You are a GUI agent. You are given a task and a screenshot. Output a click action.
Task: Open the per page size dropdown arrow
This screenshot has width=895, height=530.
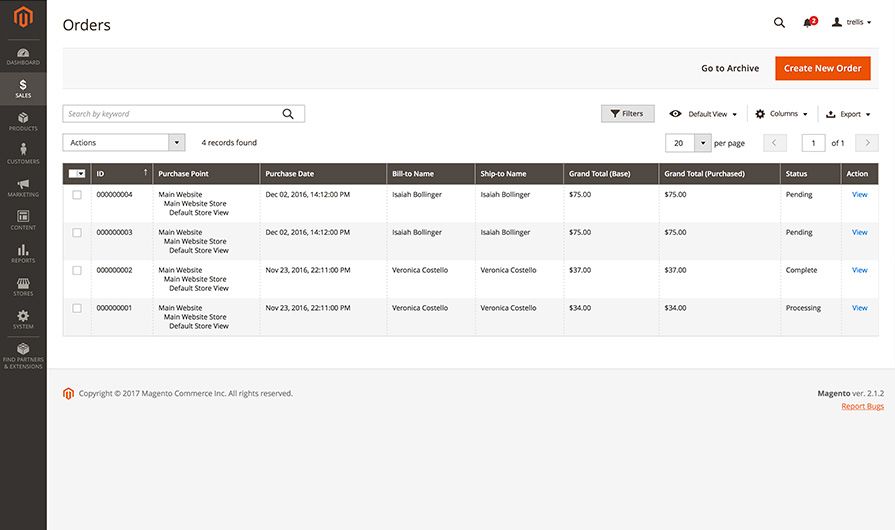[x=703, y=143]
